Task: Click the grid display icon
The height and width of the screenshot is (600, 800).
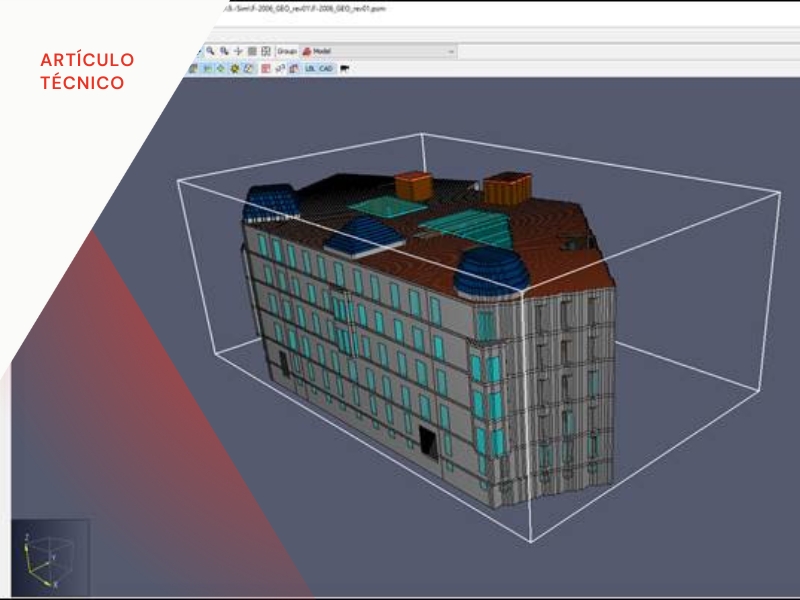Action: 252,51
